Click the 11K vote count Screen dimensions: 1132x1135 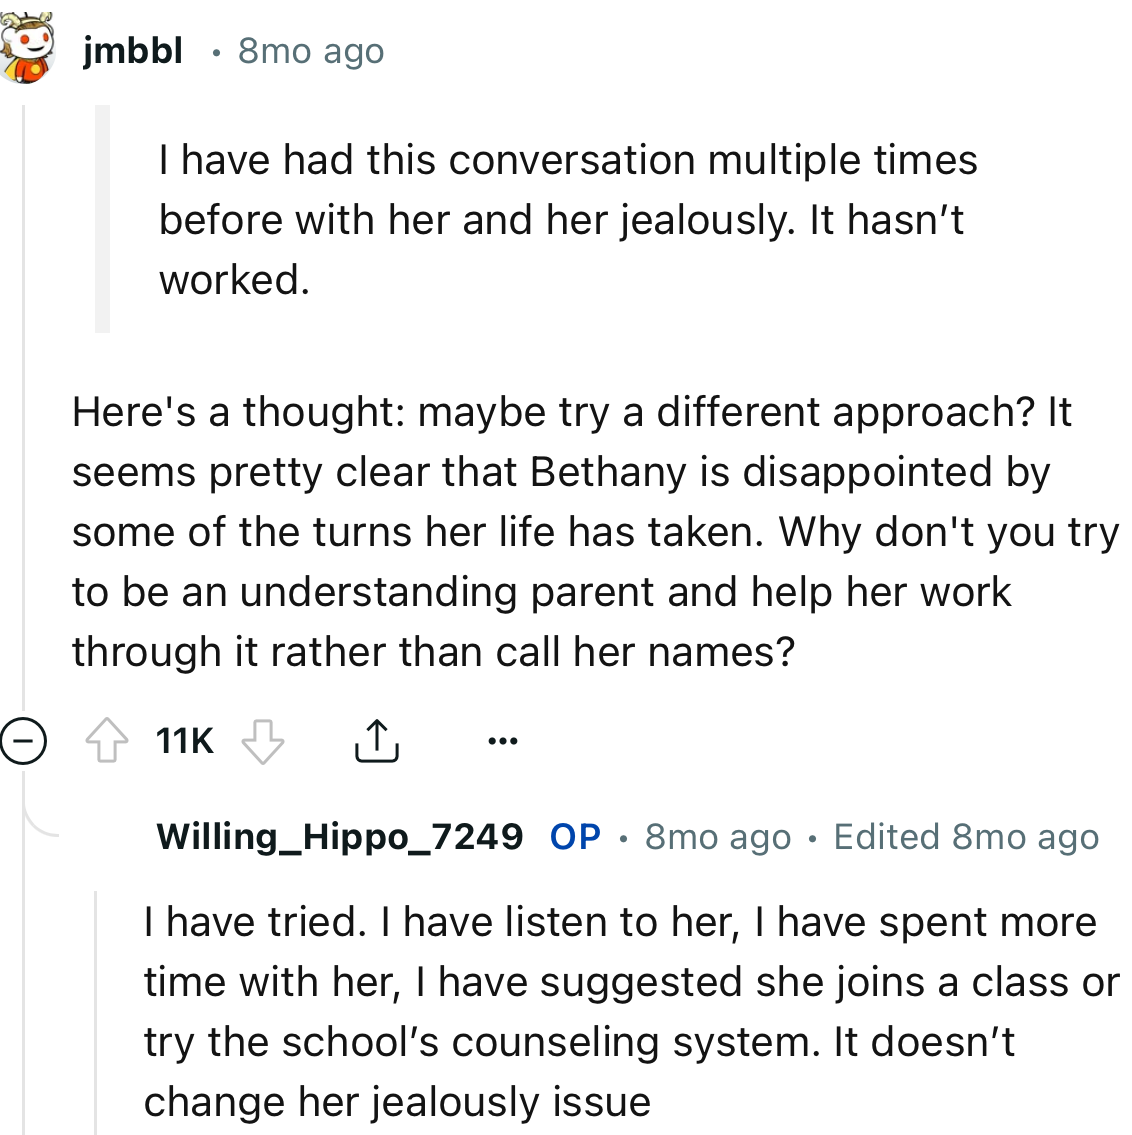pyautogui.click(x=183, y=740)
